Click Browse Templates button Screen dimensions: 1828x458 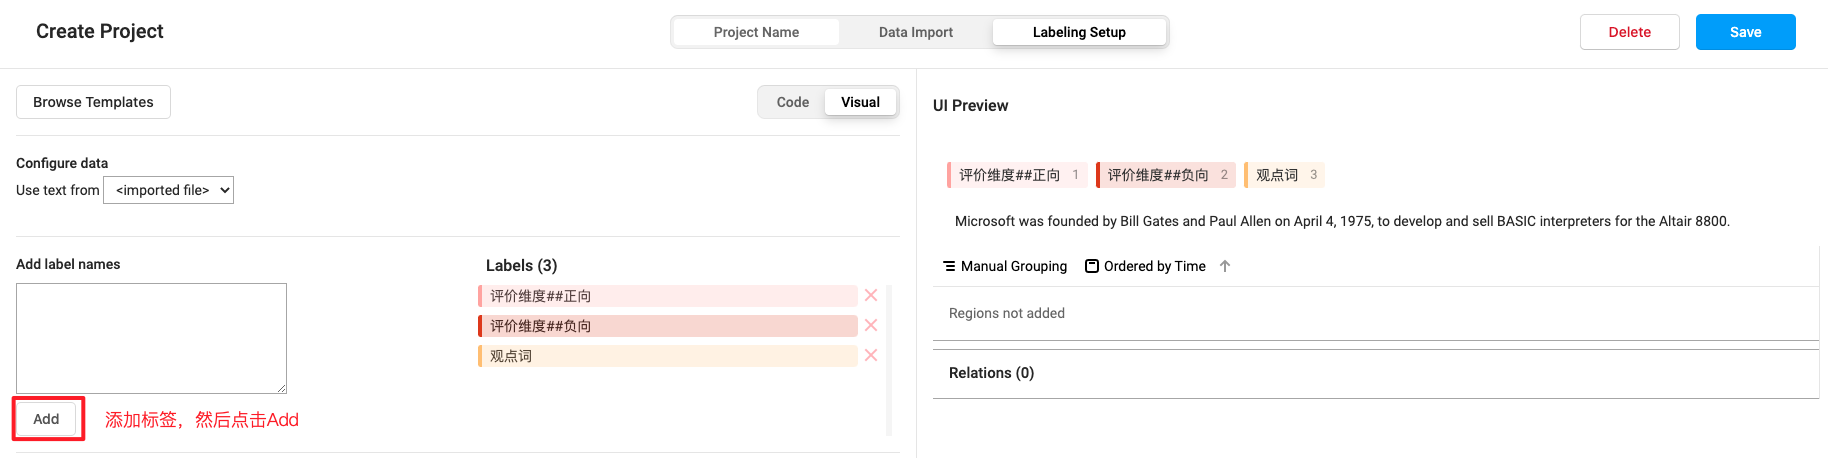[93, 102]
